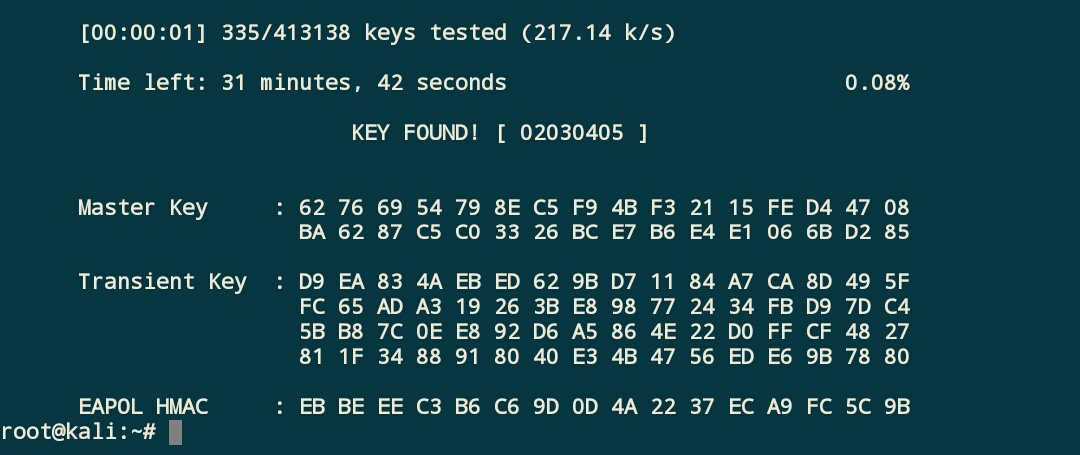Click the found key 02030405
The image size is (1080, 455).
pos(572,132)
